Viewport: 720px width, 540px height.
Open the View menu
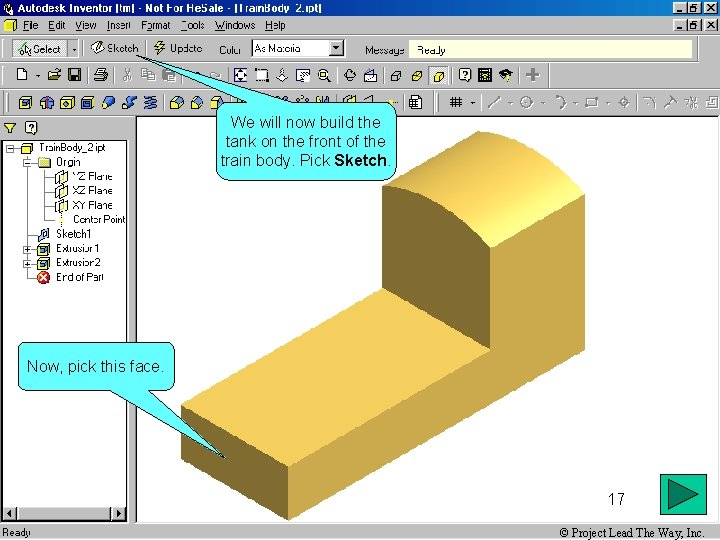(86, 25)
